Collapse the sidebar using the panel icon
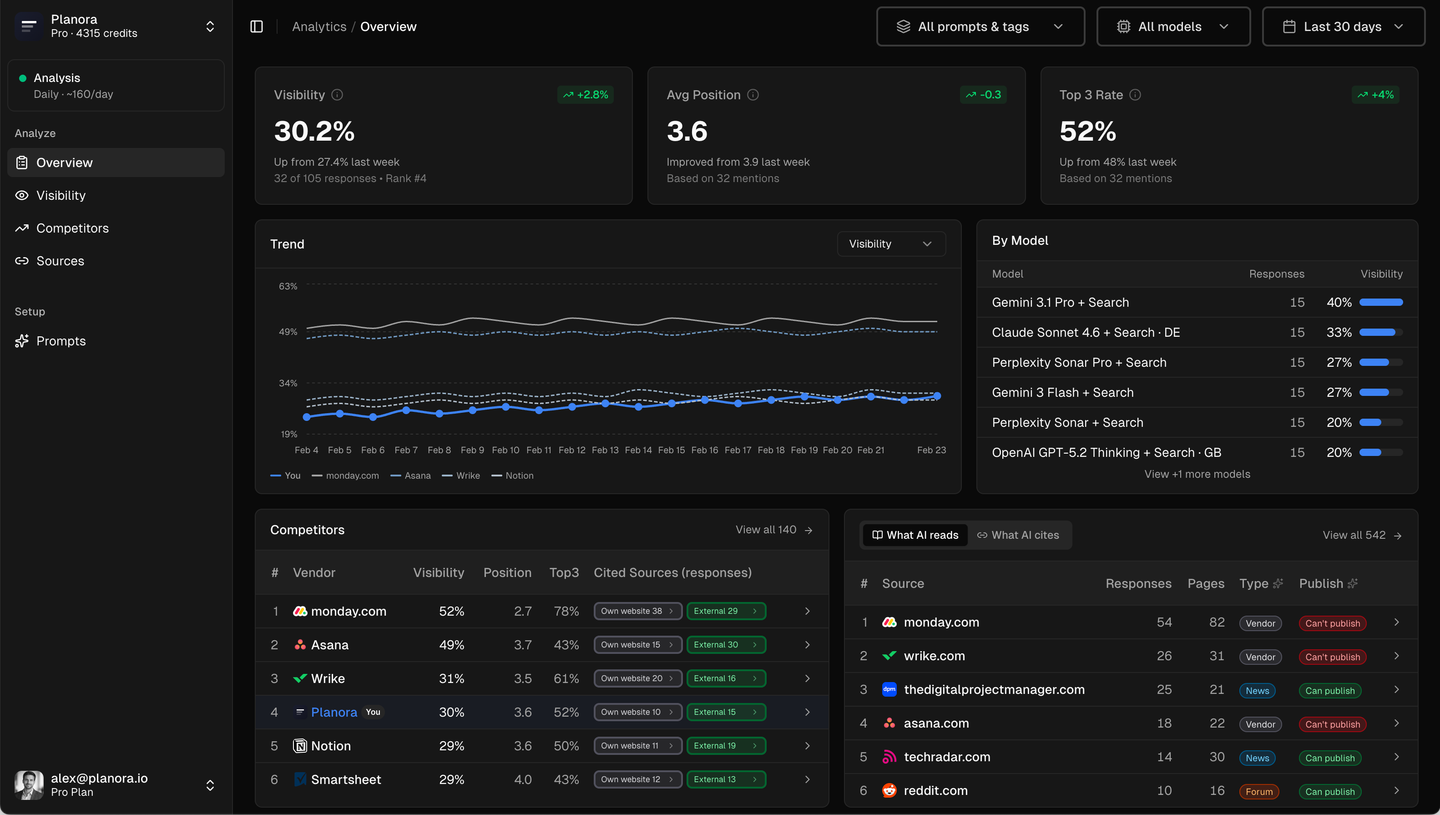1440x815 pixels. (256, 26)
